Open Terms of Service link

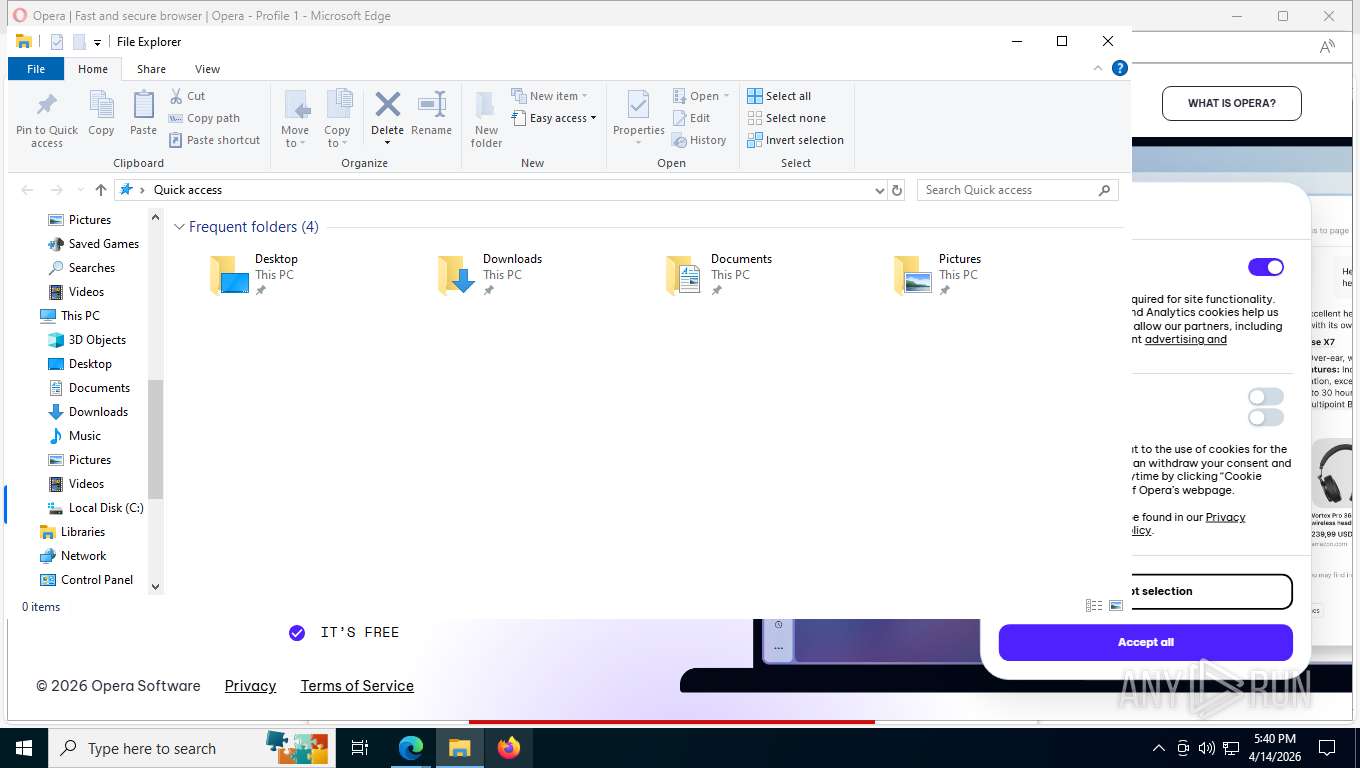357,686
